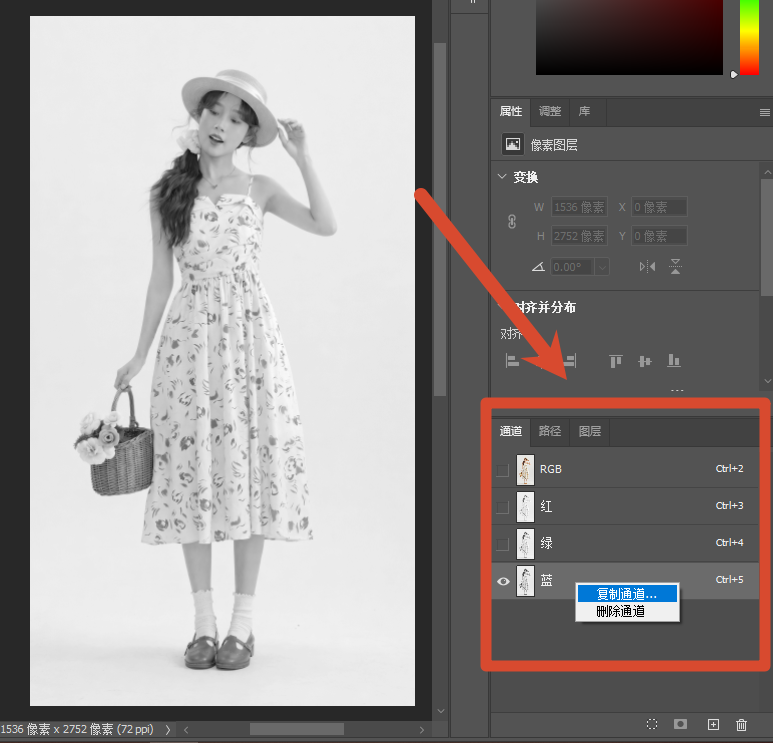Collapse the 变换 section chevron
Screen dimensions: 773x743
[502, 176]
